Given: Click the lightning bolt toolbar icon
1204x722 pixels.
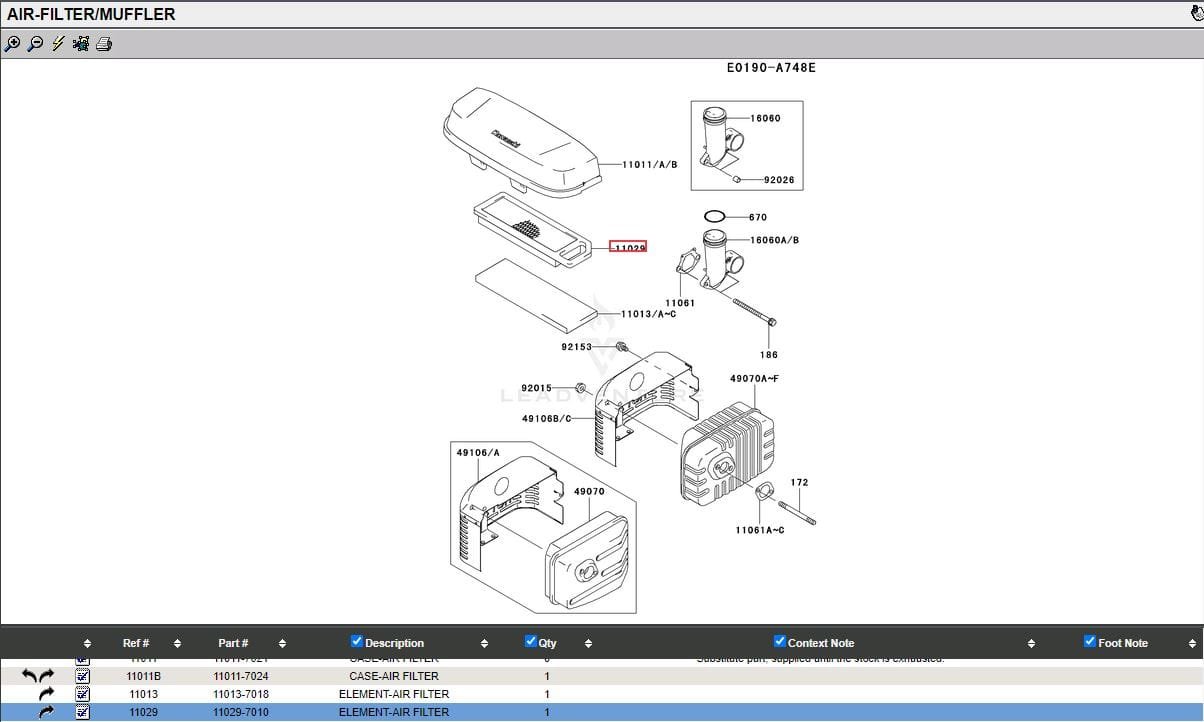Looking at the screenshot, I should pos(58,44).
